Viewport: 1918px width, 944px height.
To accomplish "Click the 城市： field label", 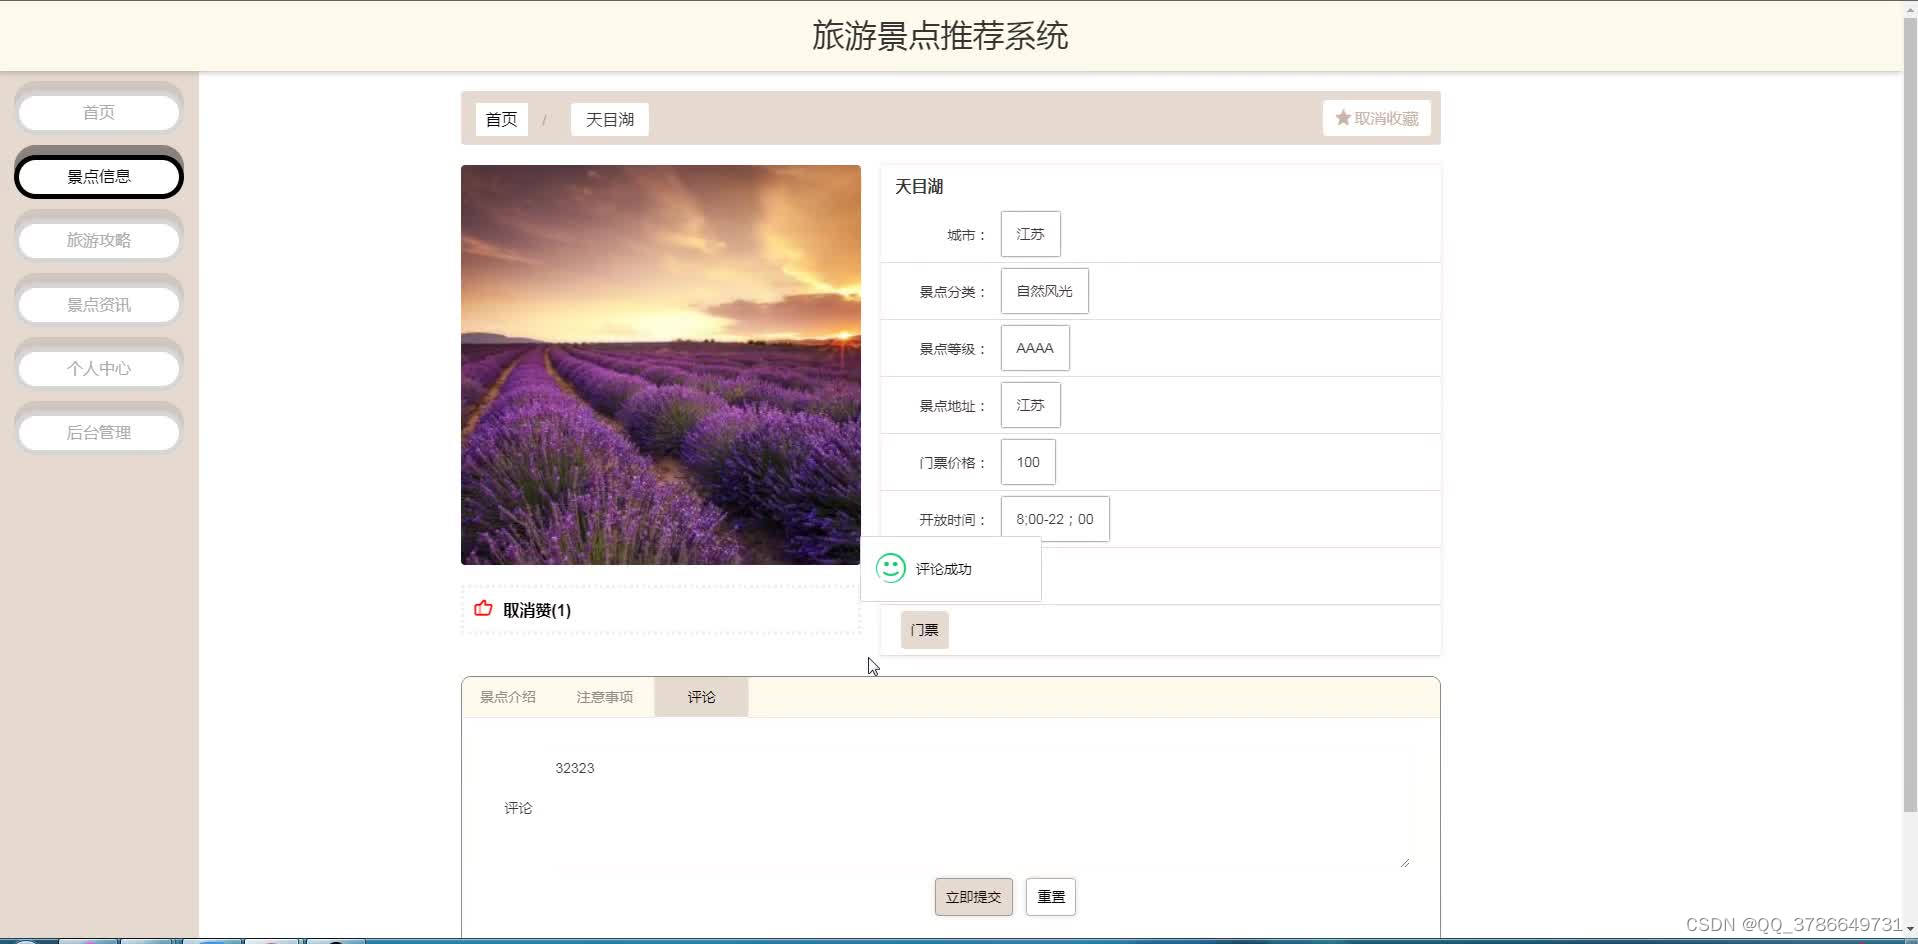I will (967, 235).
